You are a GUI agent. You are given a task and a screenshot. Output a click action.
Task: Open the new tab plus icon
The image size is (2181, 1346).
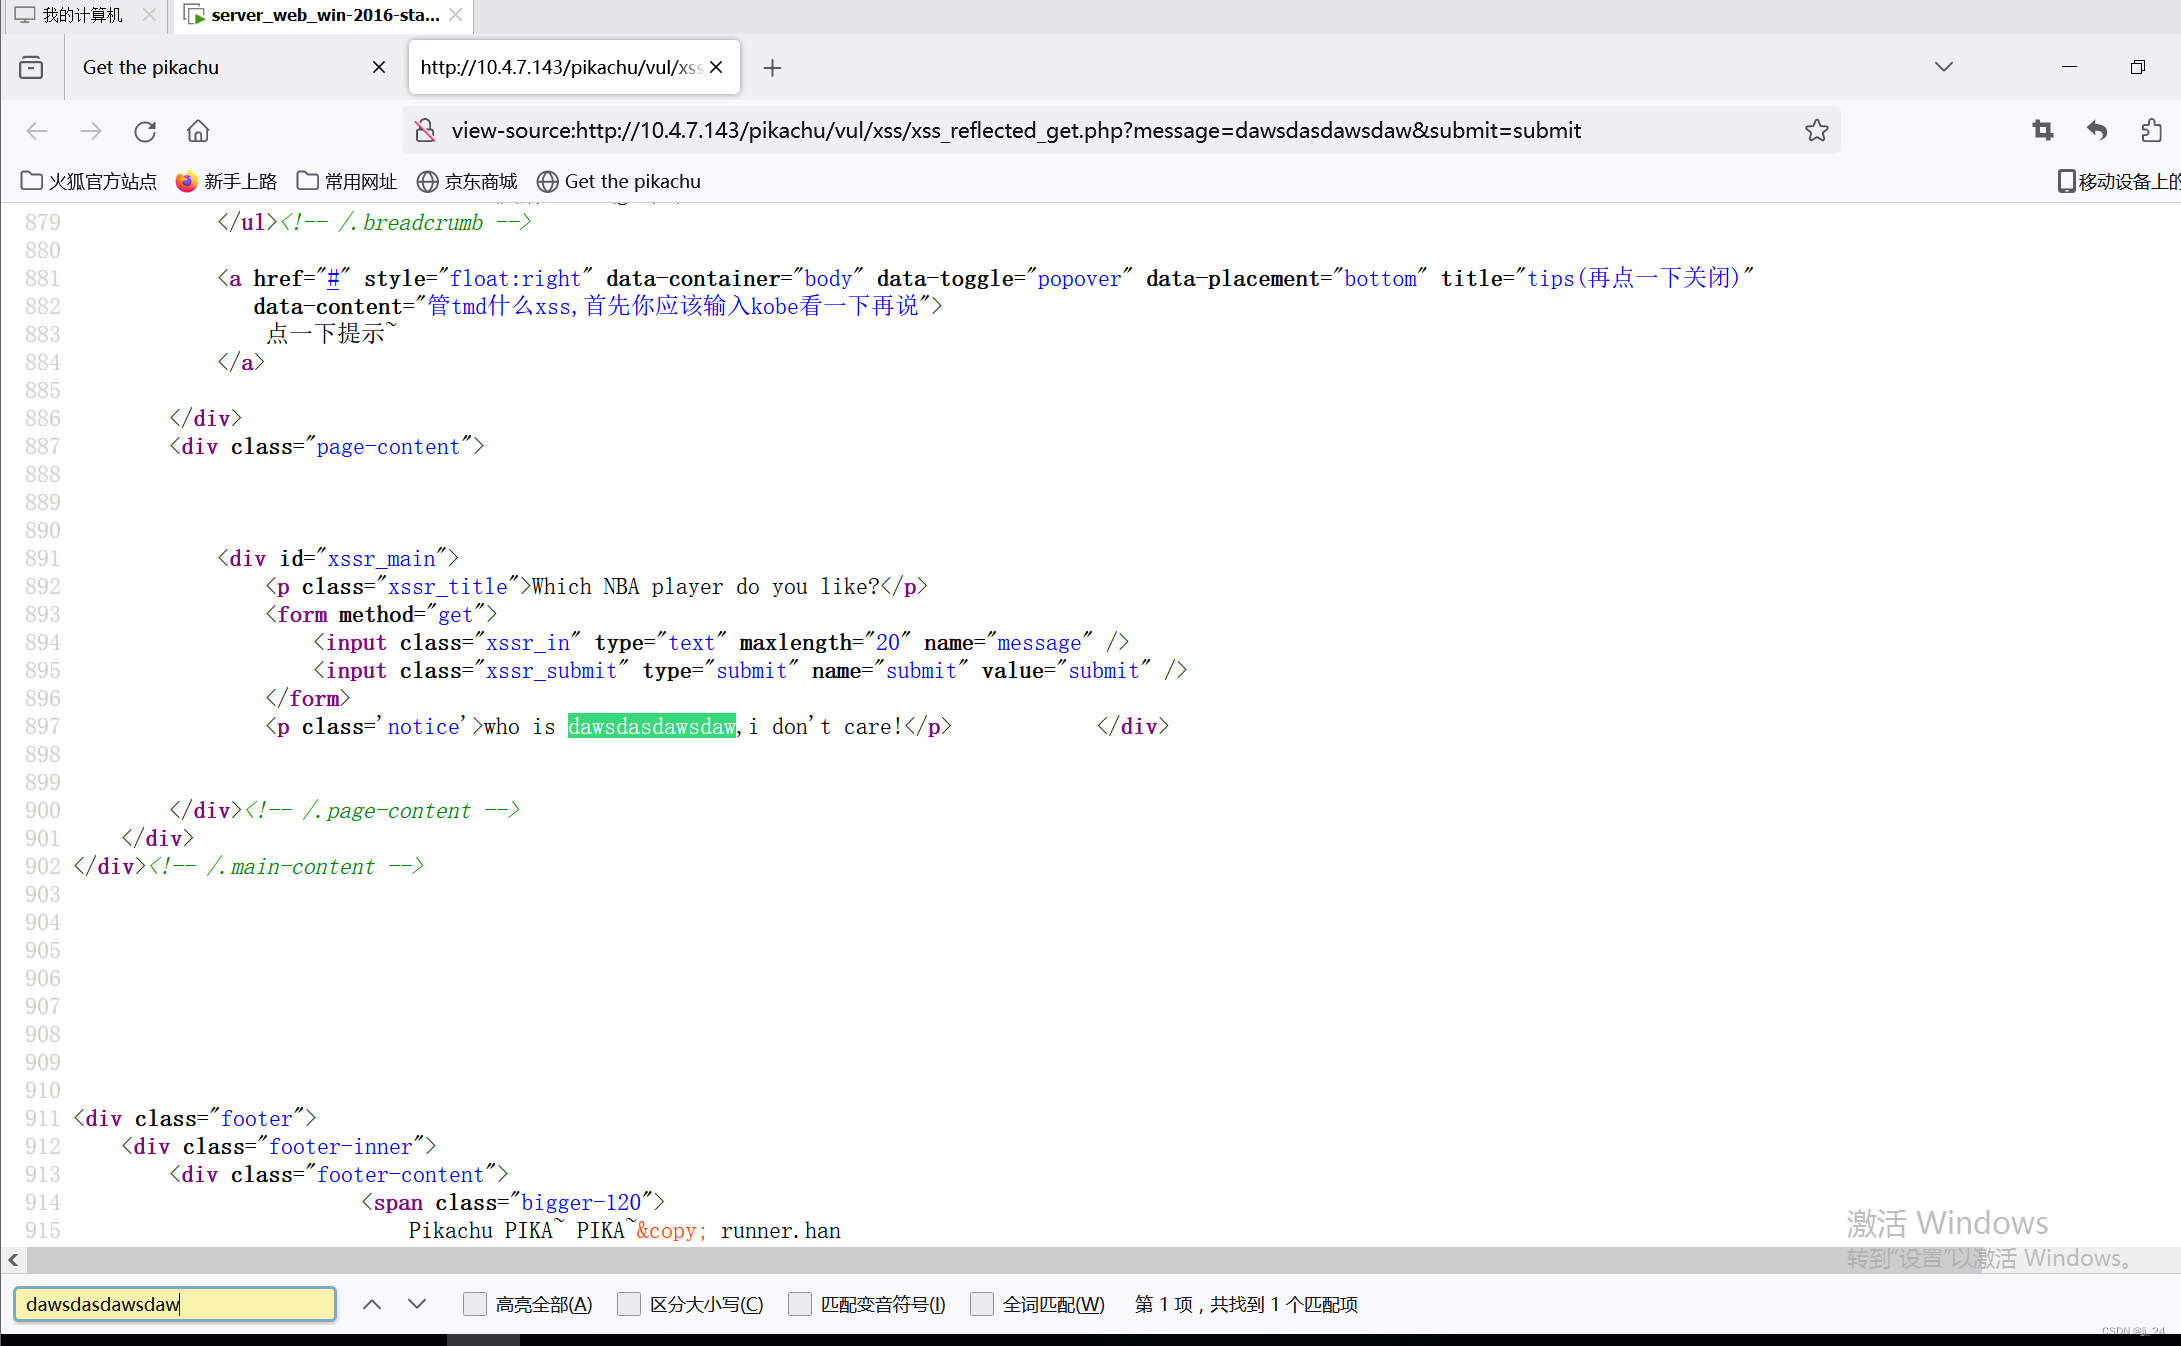pyautogui.click(x=772, y=68)
